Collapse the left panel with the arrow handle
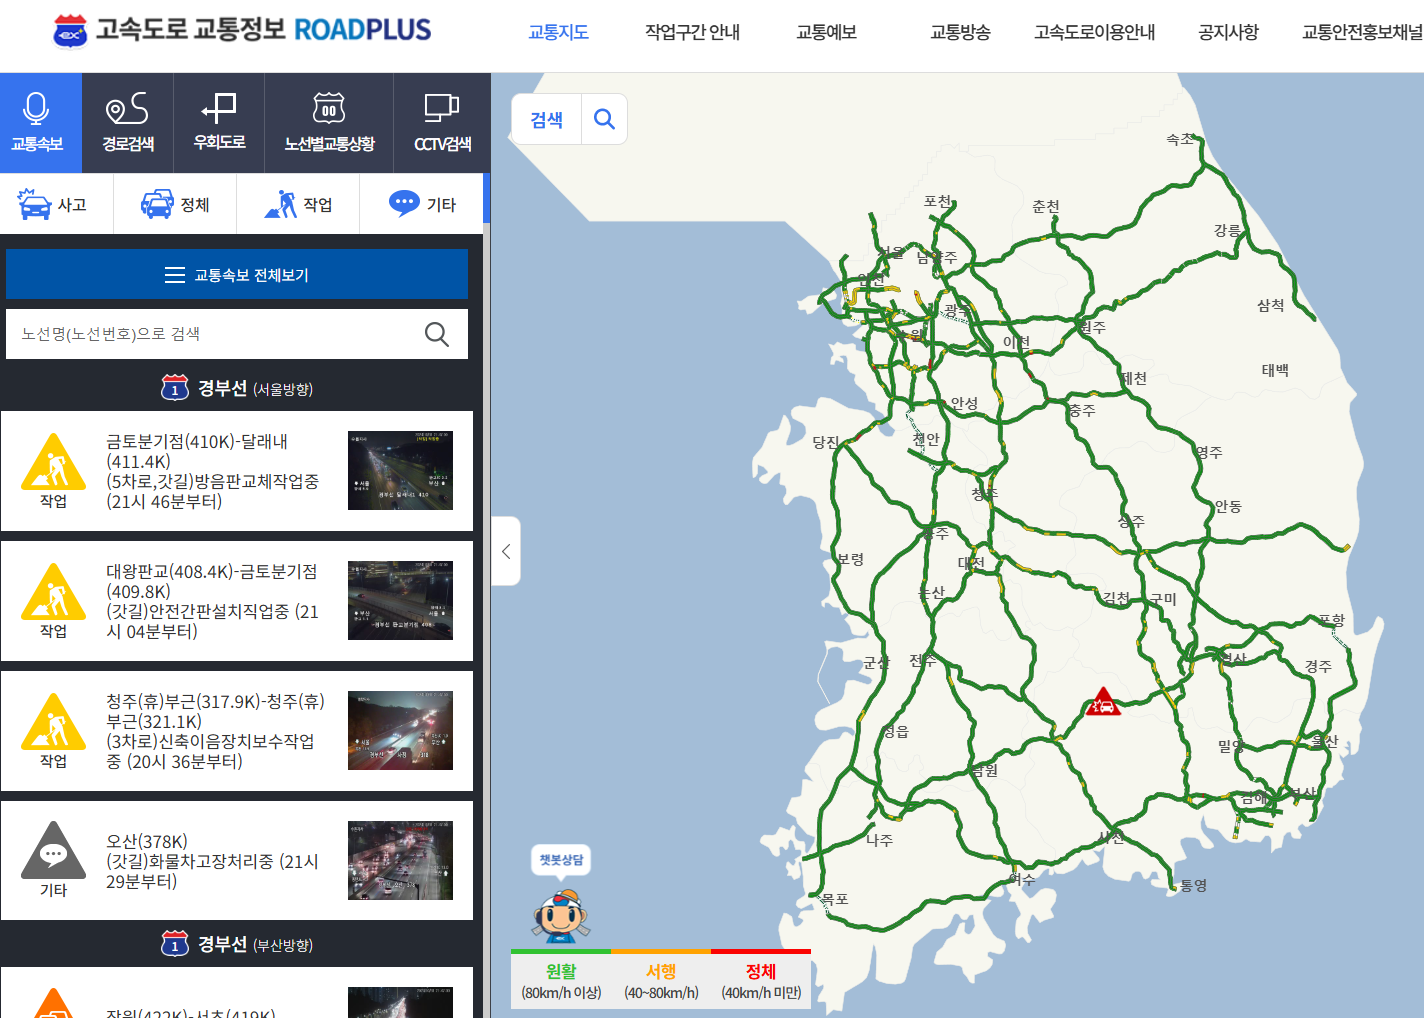 coord(506,551)
